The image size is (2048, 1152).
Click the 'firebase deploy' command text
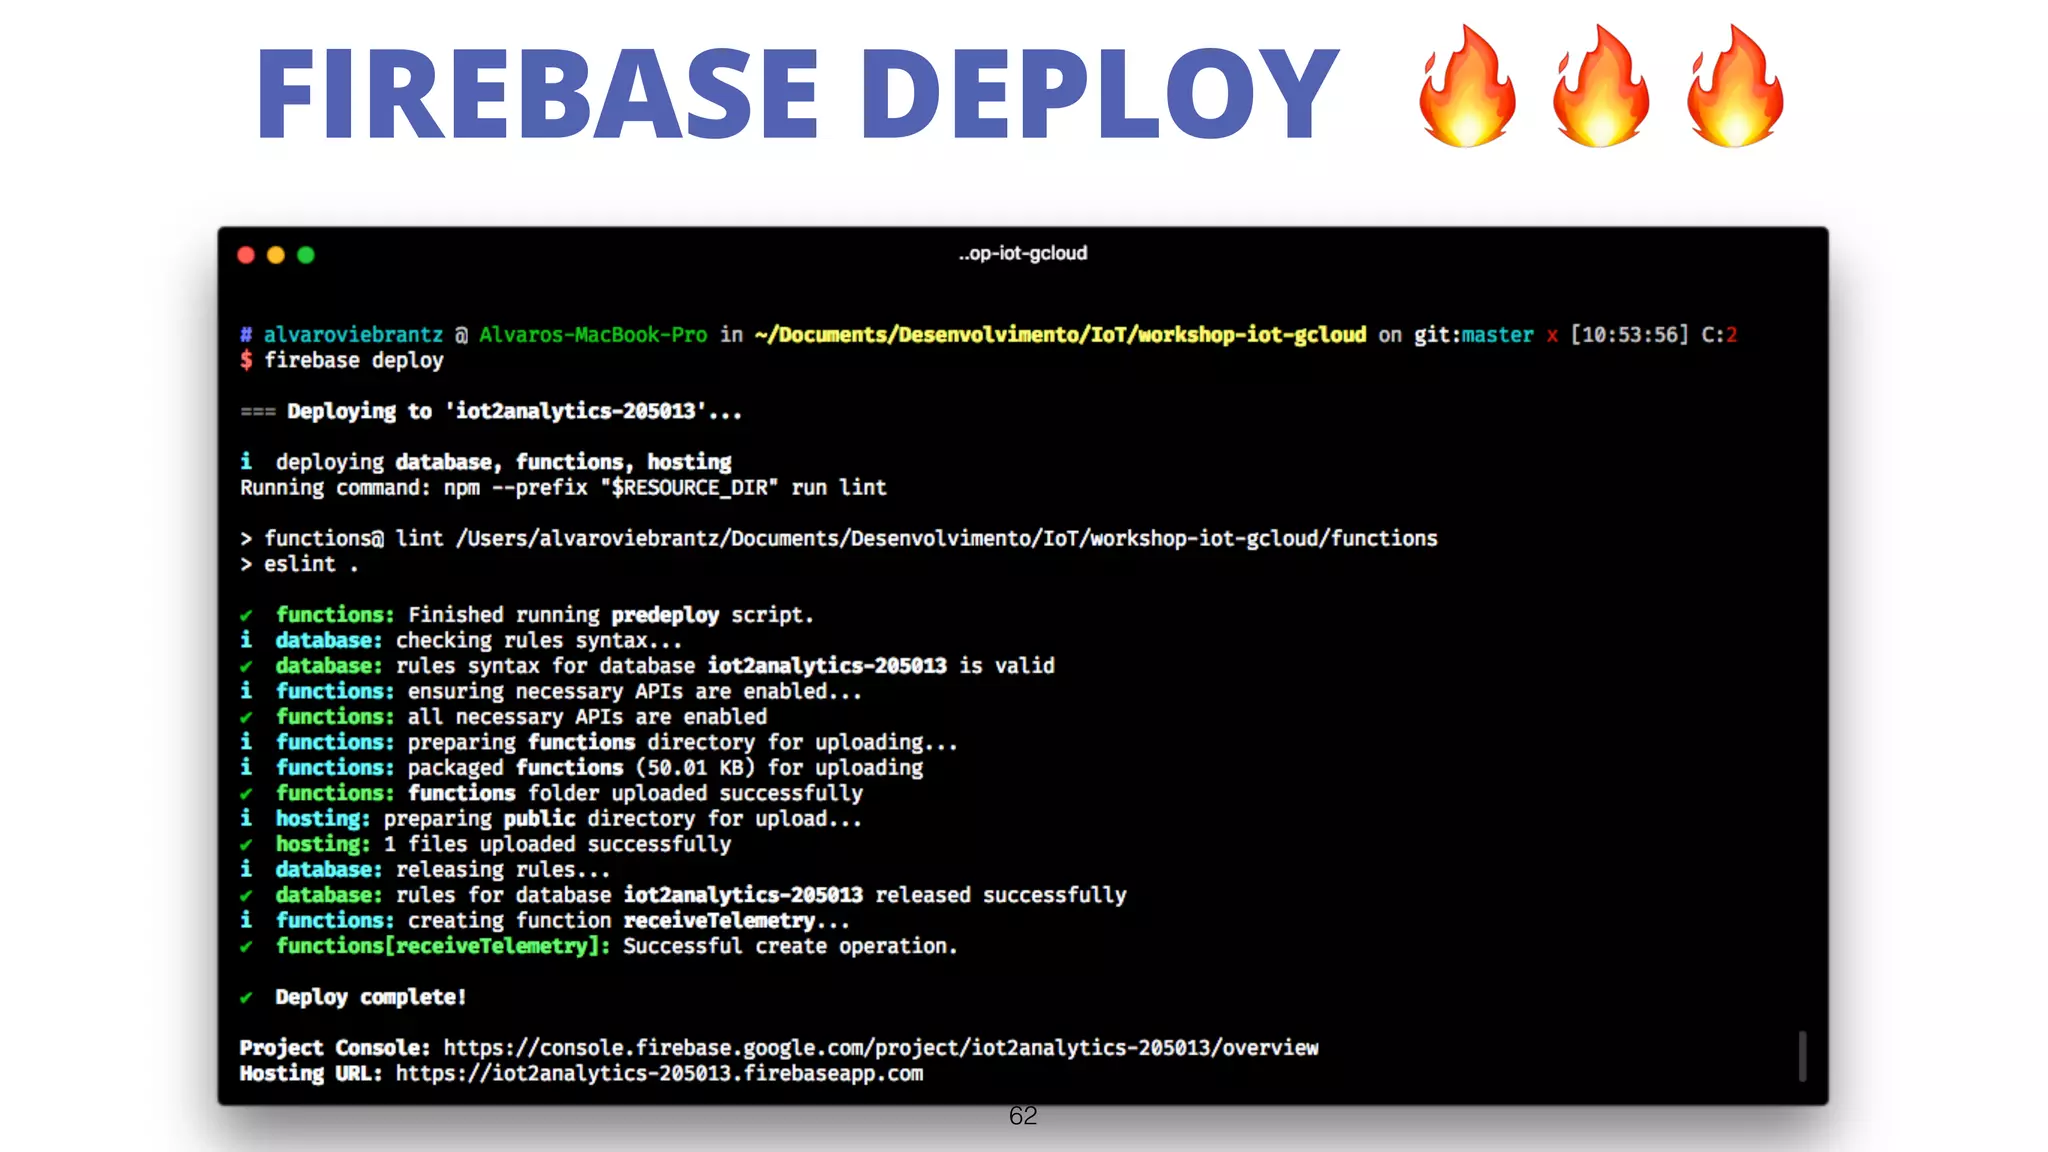coord(353,361)
